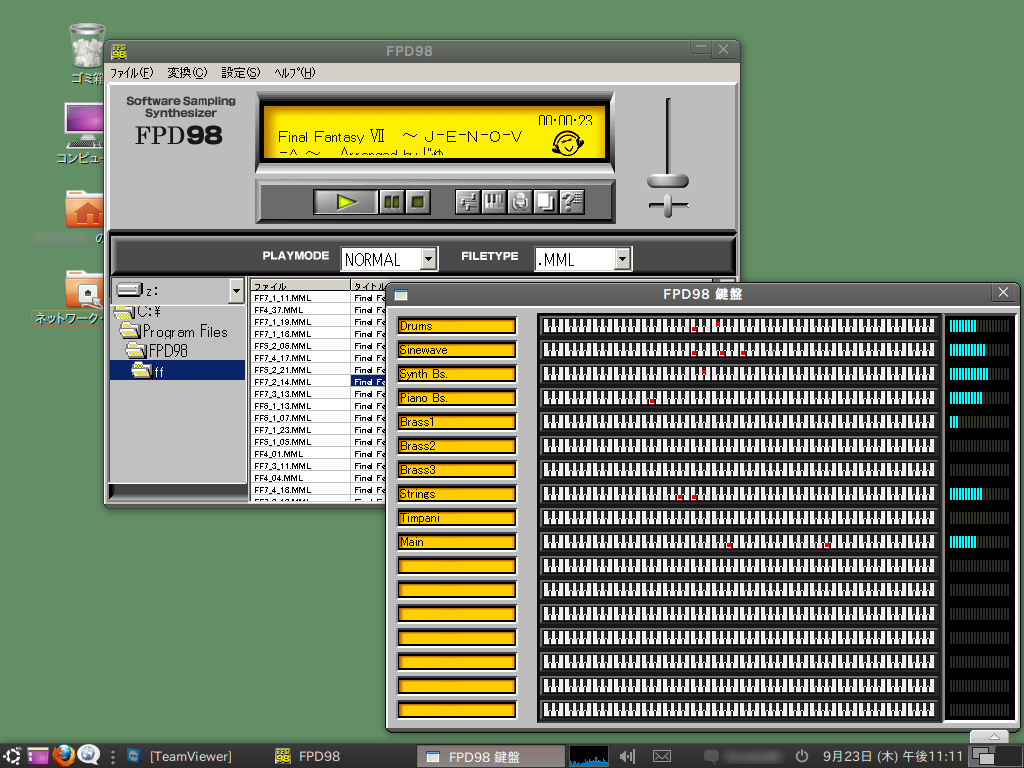Open the ヘルプ(H) menu

pyautogui.click(x=295, y=72)
